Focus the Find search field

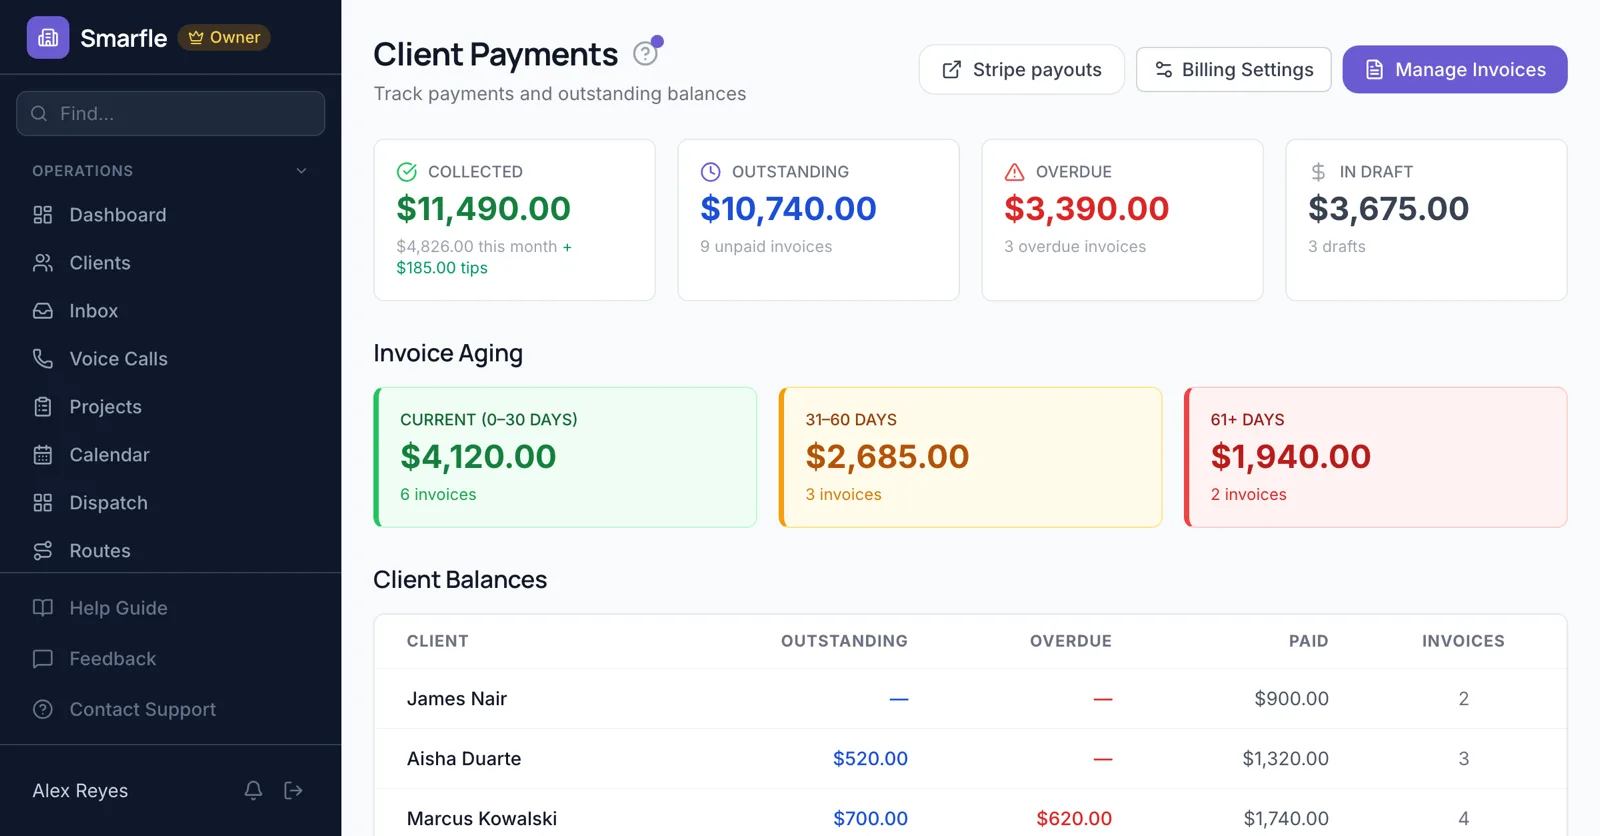tap(170, 114)
